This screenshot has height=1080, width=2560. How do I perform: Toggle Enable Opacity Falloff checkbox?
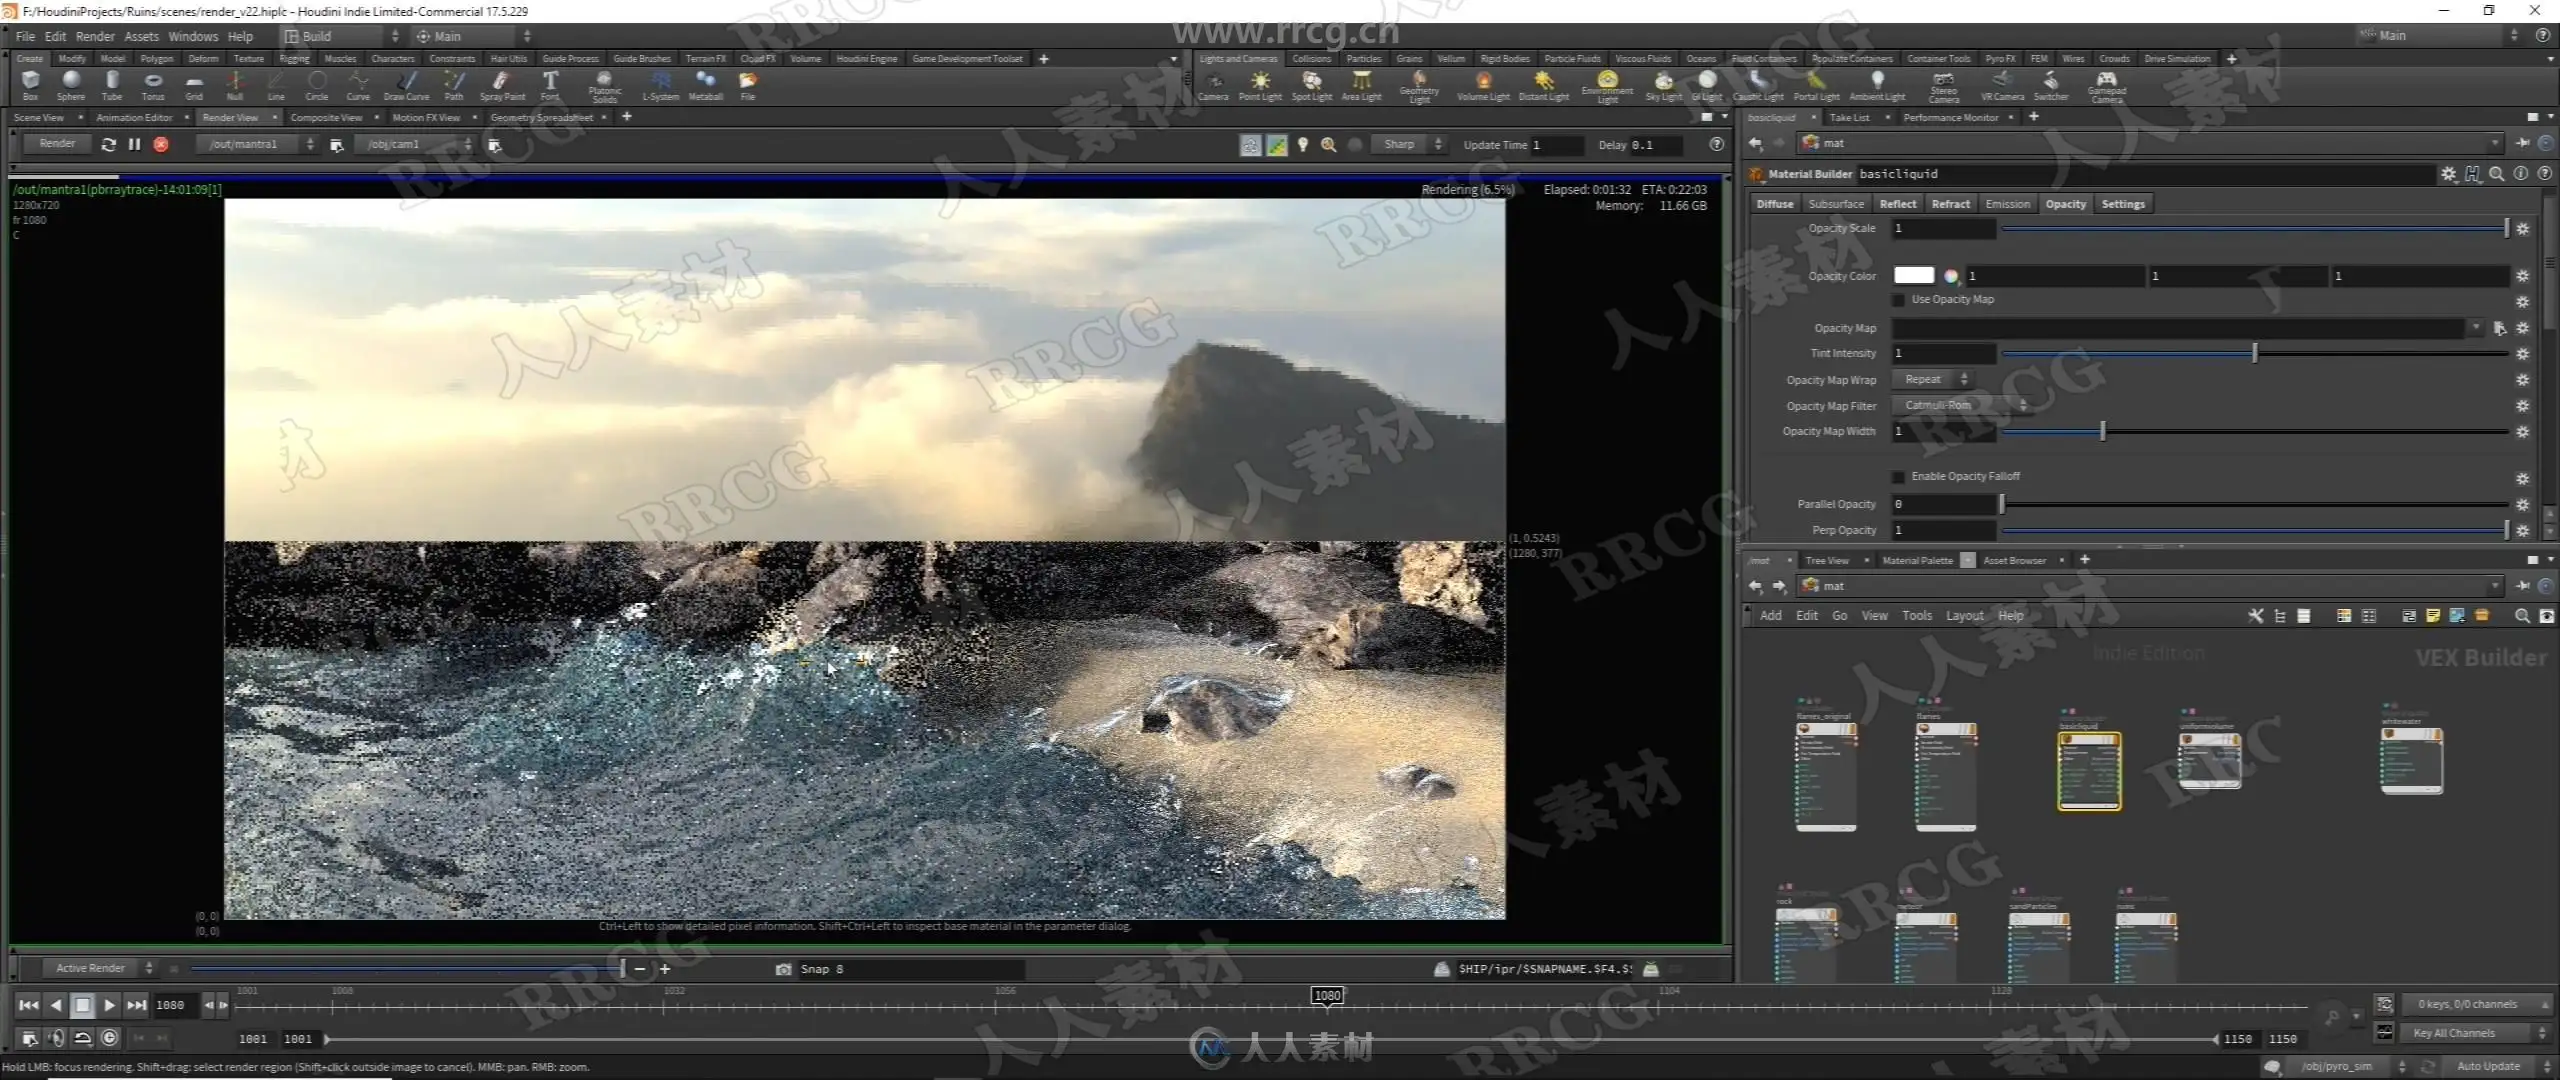point(1898,477)
